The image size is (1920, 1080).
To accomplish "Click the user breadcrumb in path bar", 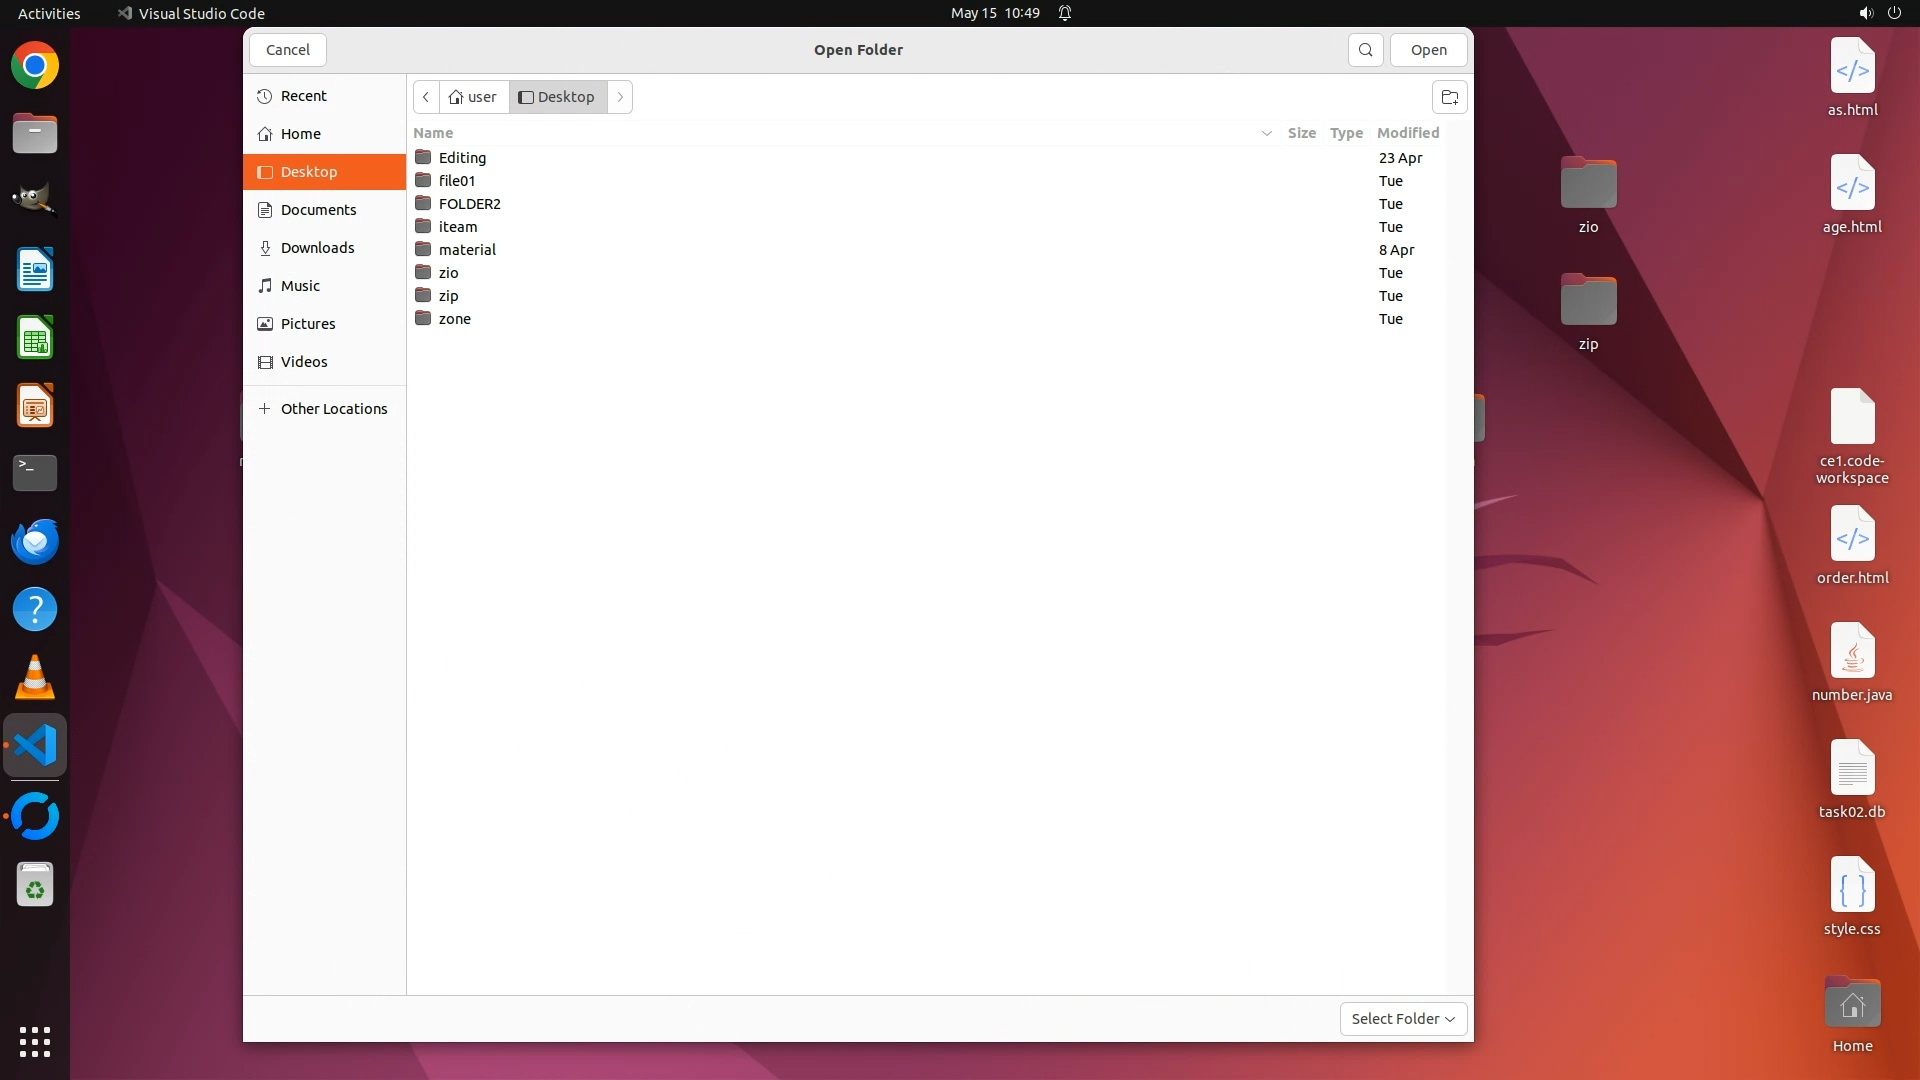I will (473, 97).
